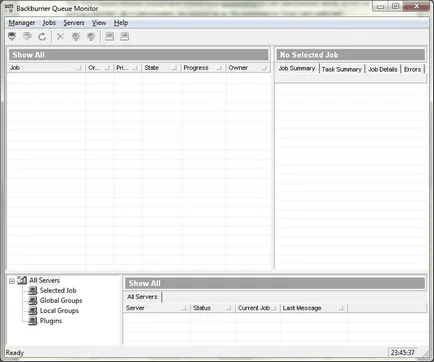Switch to the Errors tab
The height and width of the screenshot is (362, 434).
(x=412, y=69)
